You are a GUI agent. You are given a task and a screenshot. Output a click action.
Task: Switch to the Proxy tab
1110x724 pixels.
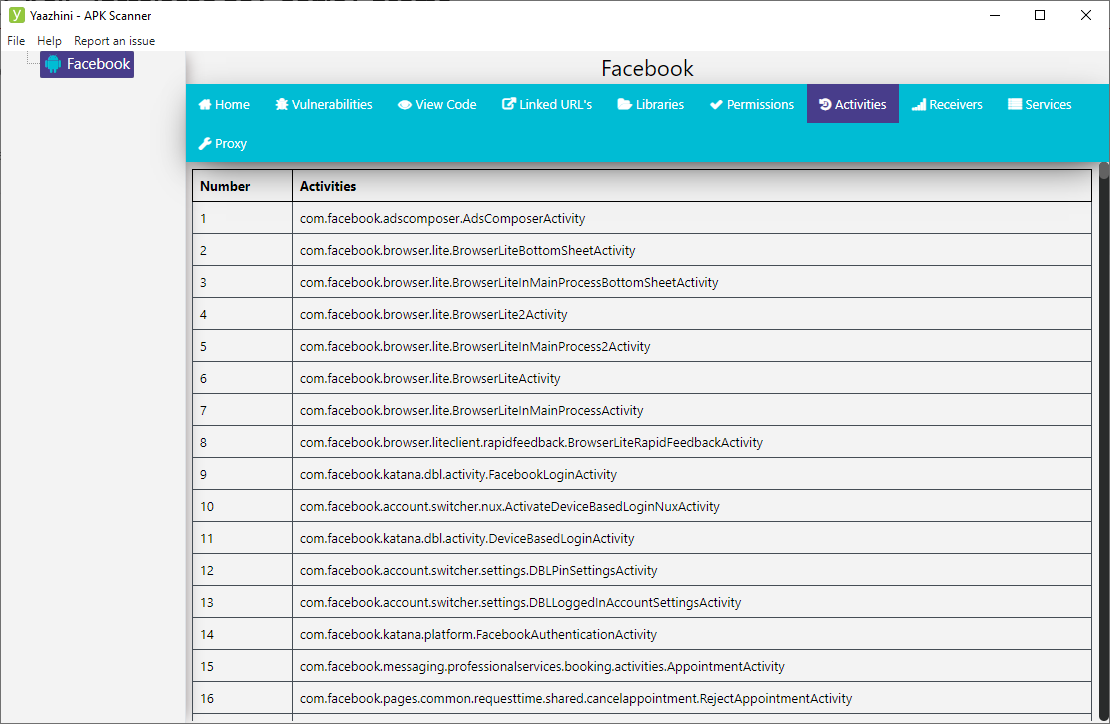point(223,143)
